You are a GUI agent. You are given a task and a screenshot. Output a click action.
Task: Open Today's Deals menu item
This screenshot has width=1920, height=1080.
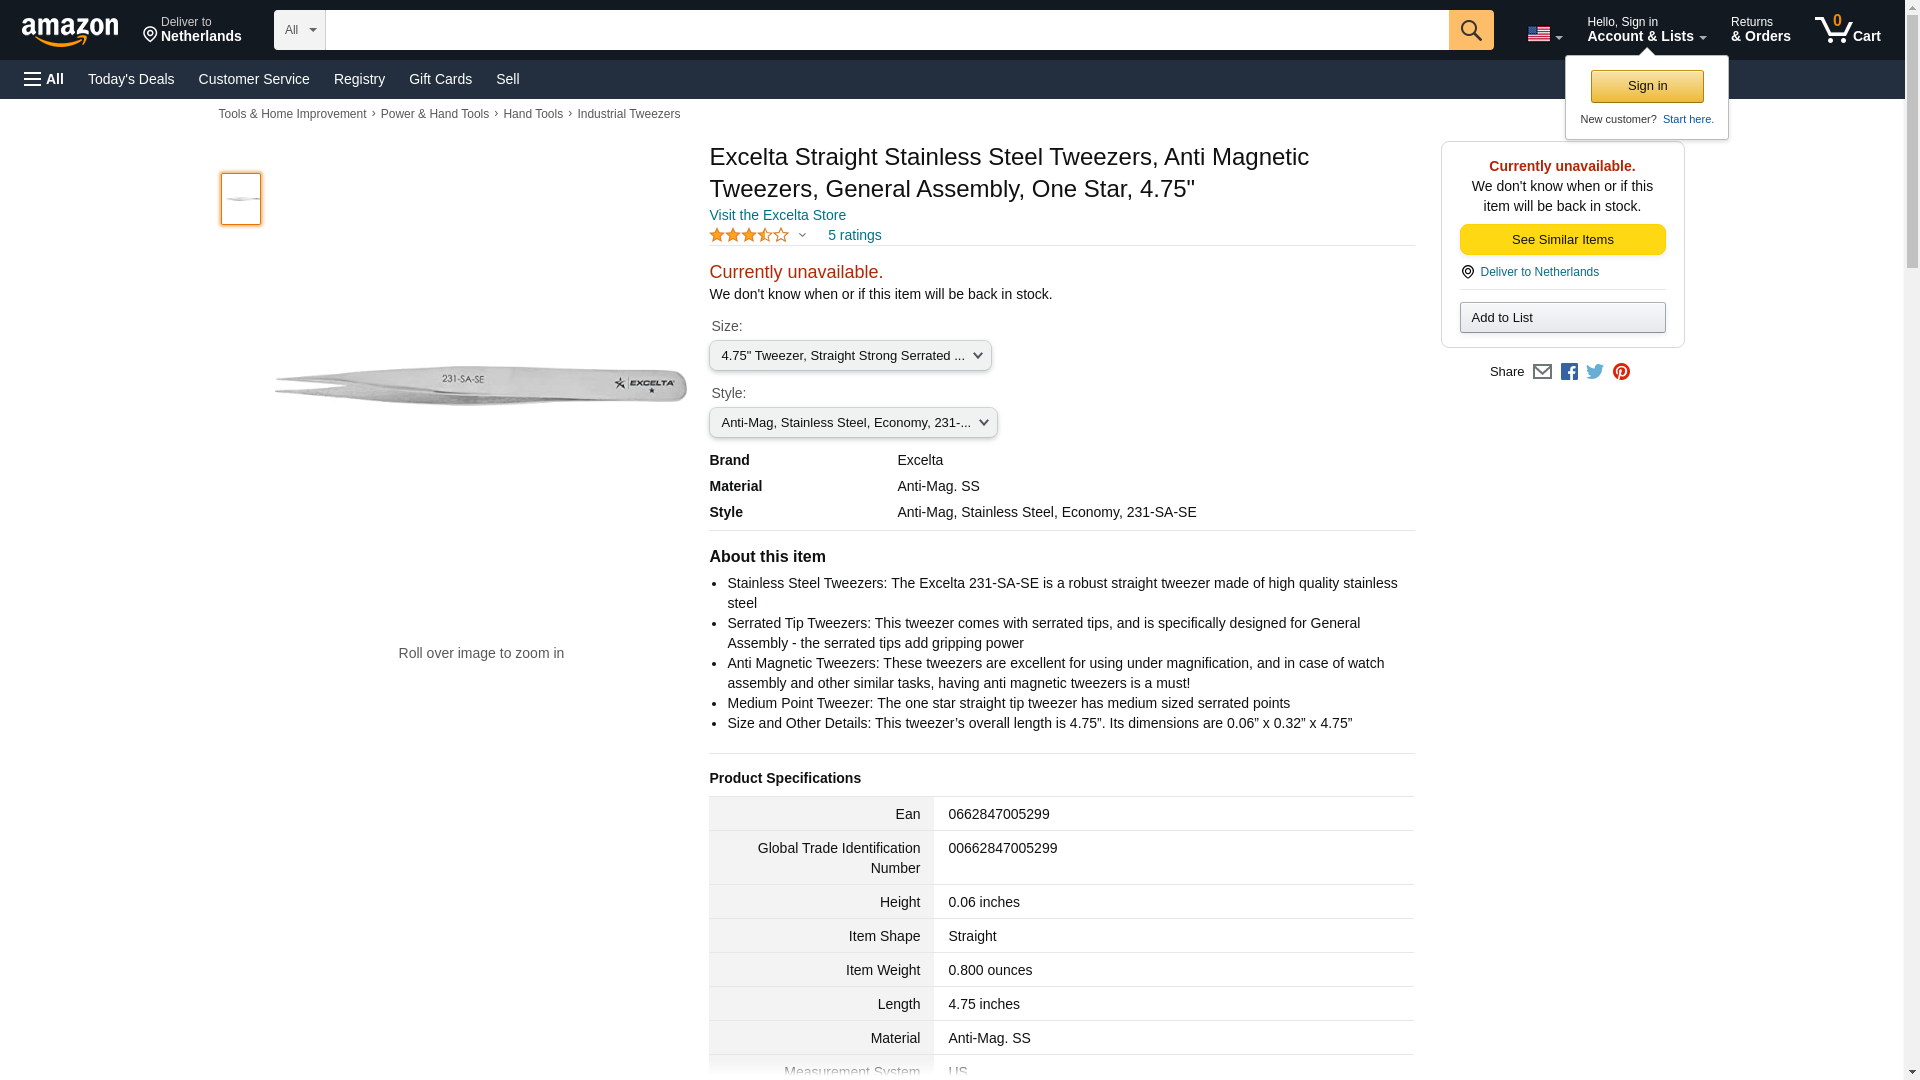131,79
